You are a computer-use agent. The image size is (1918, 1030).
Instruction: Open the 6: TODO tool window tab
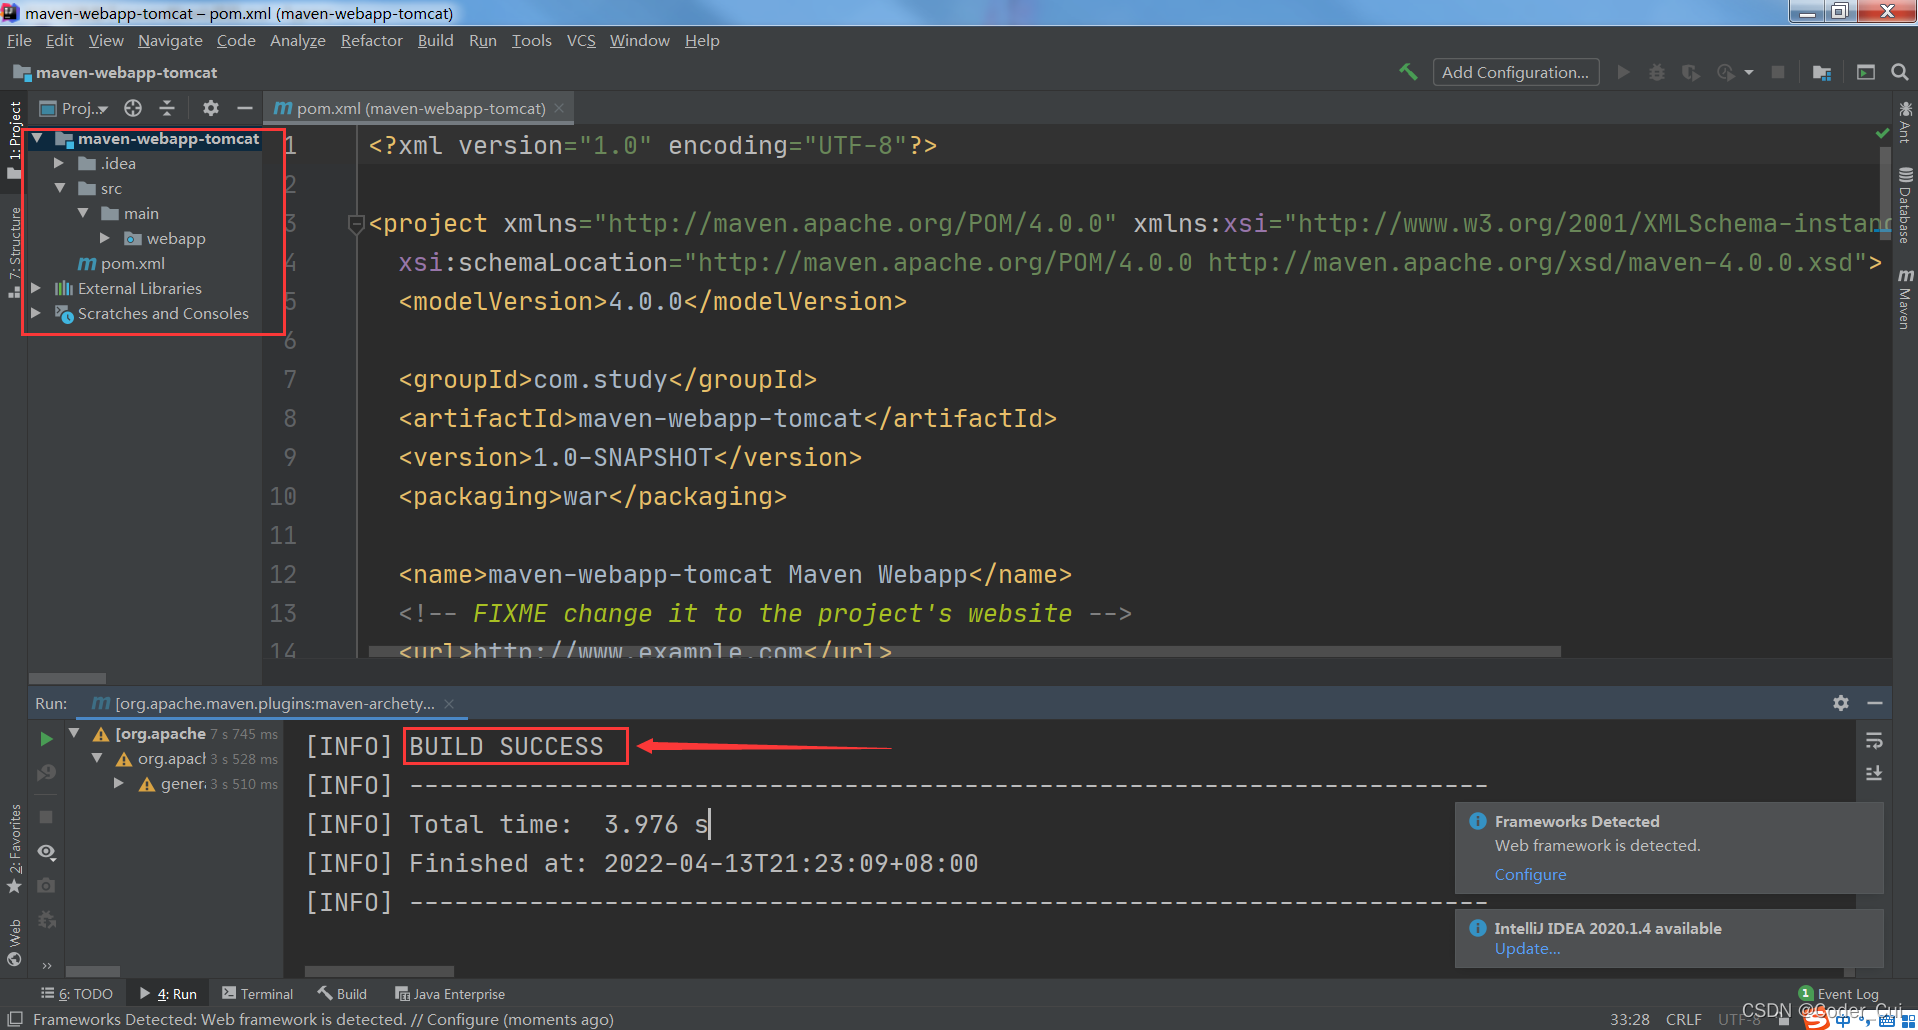[x=77, y=994]
